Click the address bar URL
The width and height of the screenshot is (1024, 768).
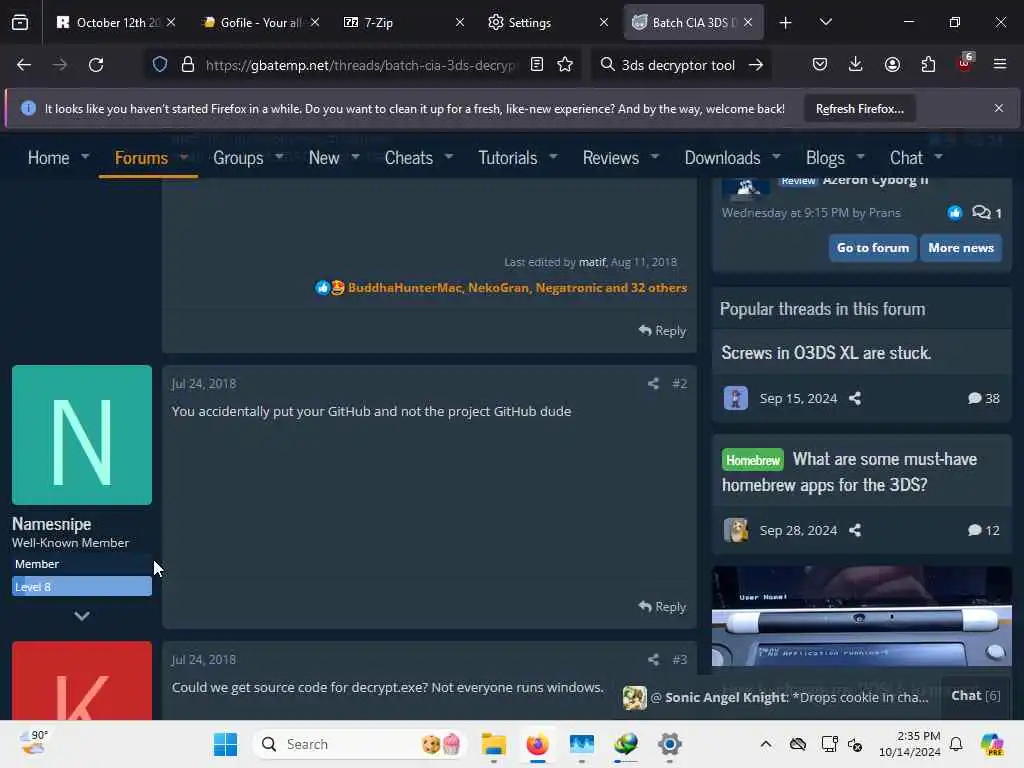pos(360,65)
